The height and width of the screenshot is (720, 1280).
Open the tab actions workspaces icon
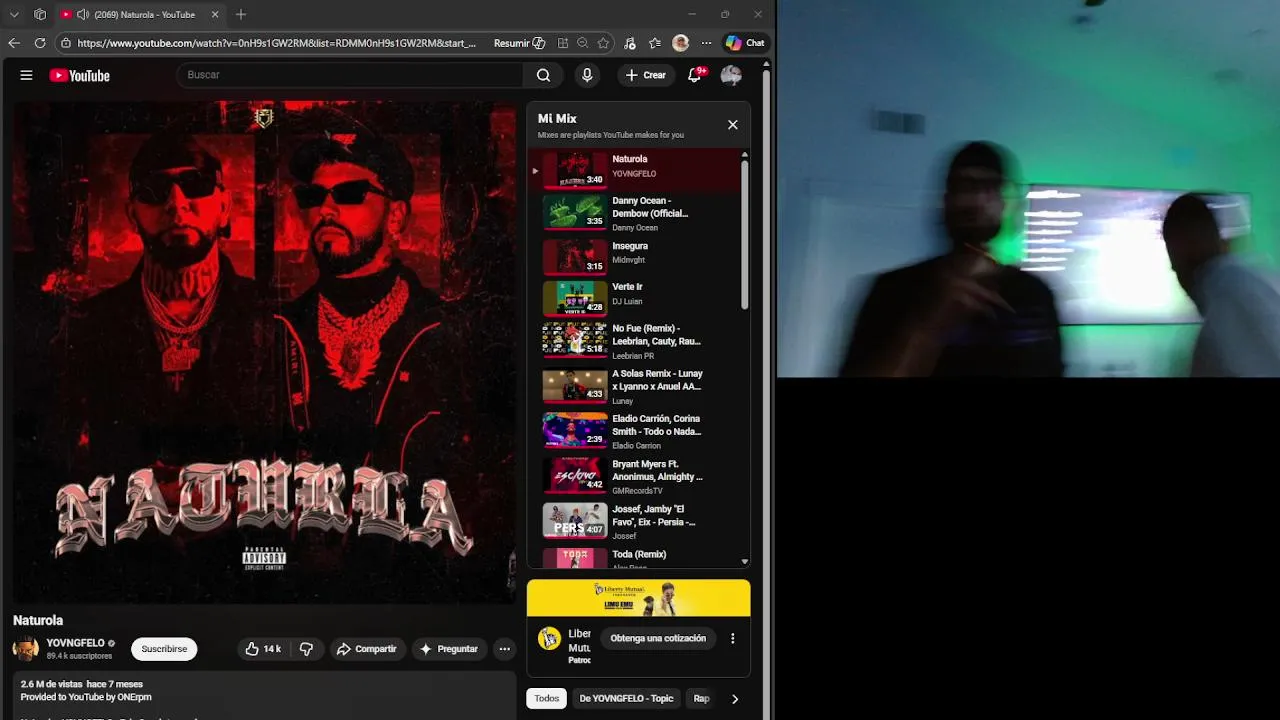tap(40, 14)
